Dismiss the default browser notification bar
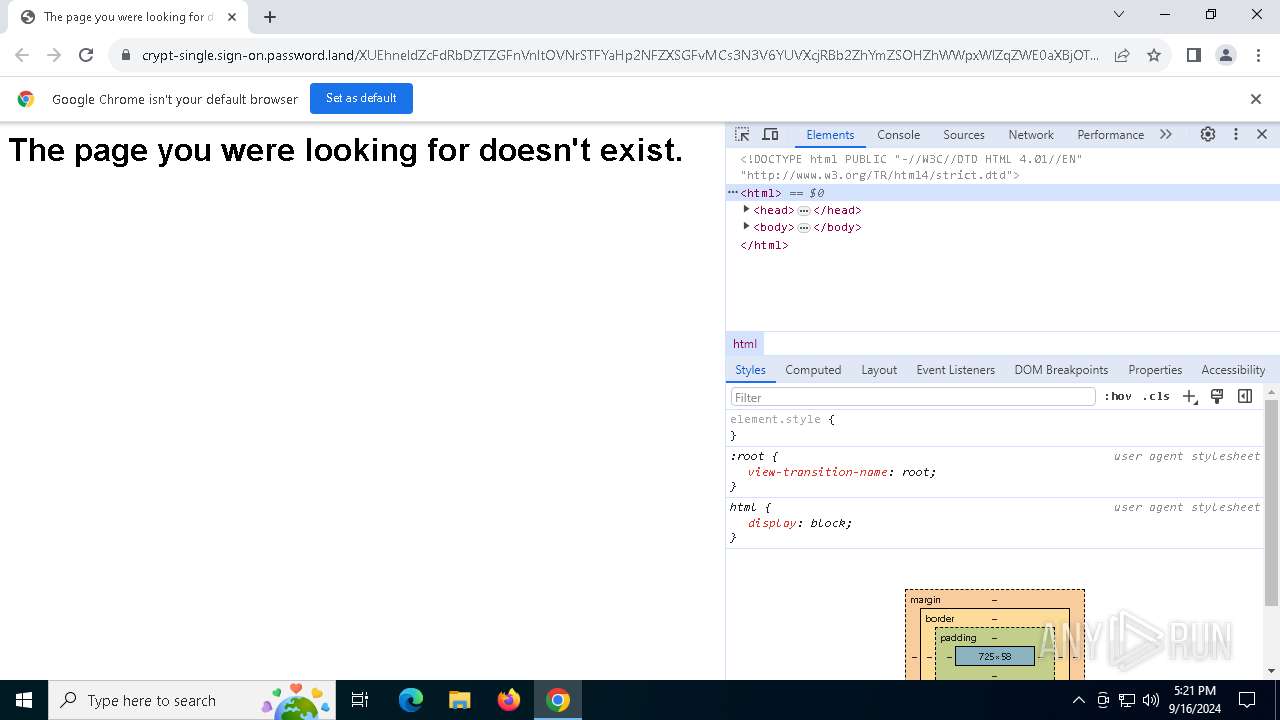The width and height of the screenshot is (1280, 720). (1256, 99)
